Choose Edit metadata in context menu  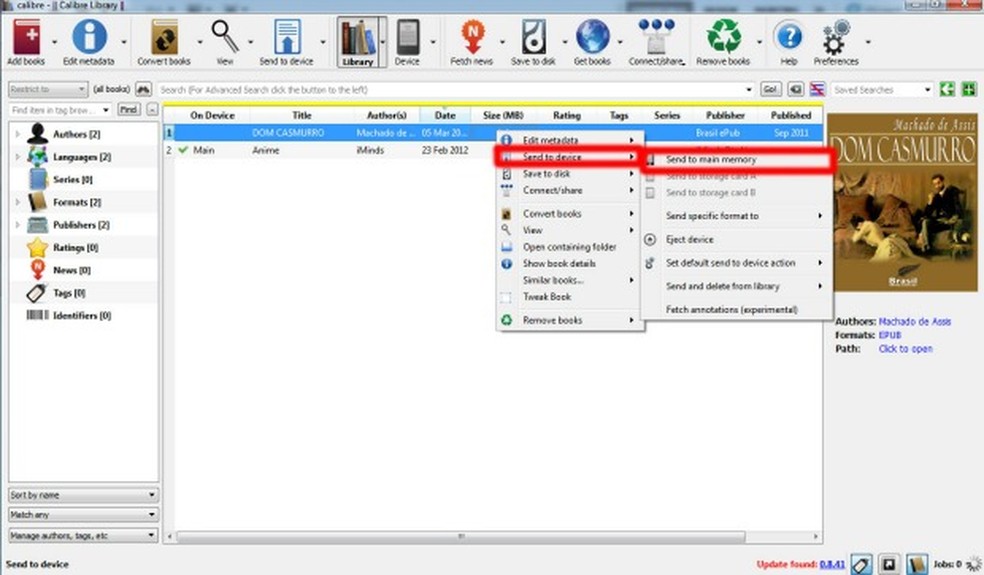point(569,140)
